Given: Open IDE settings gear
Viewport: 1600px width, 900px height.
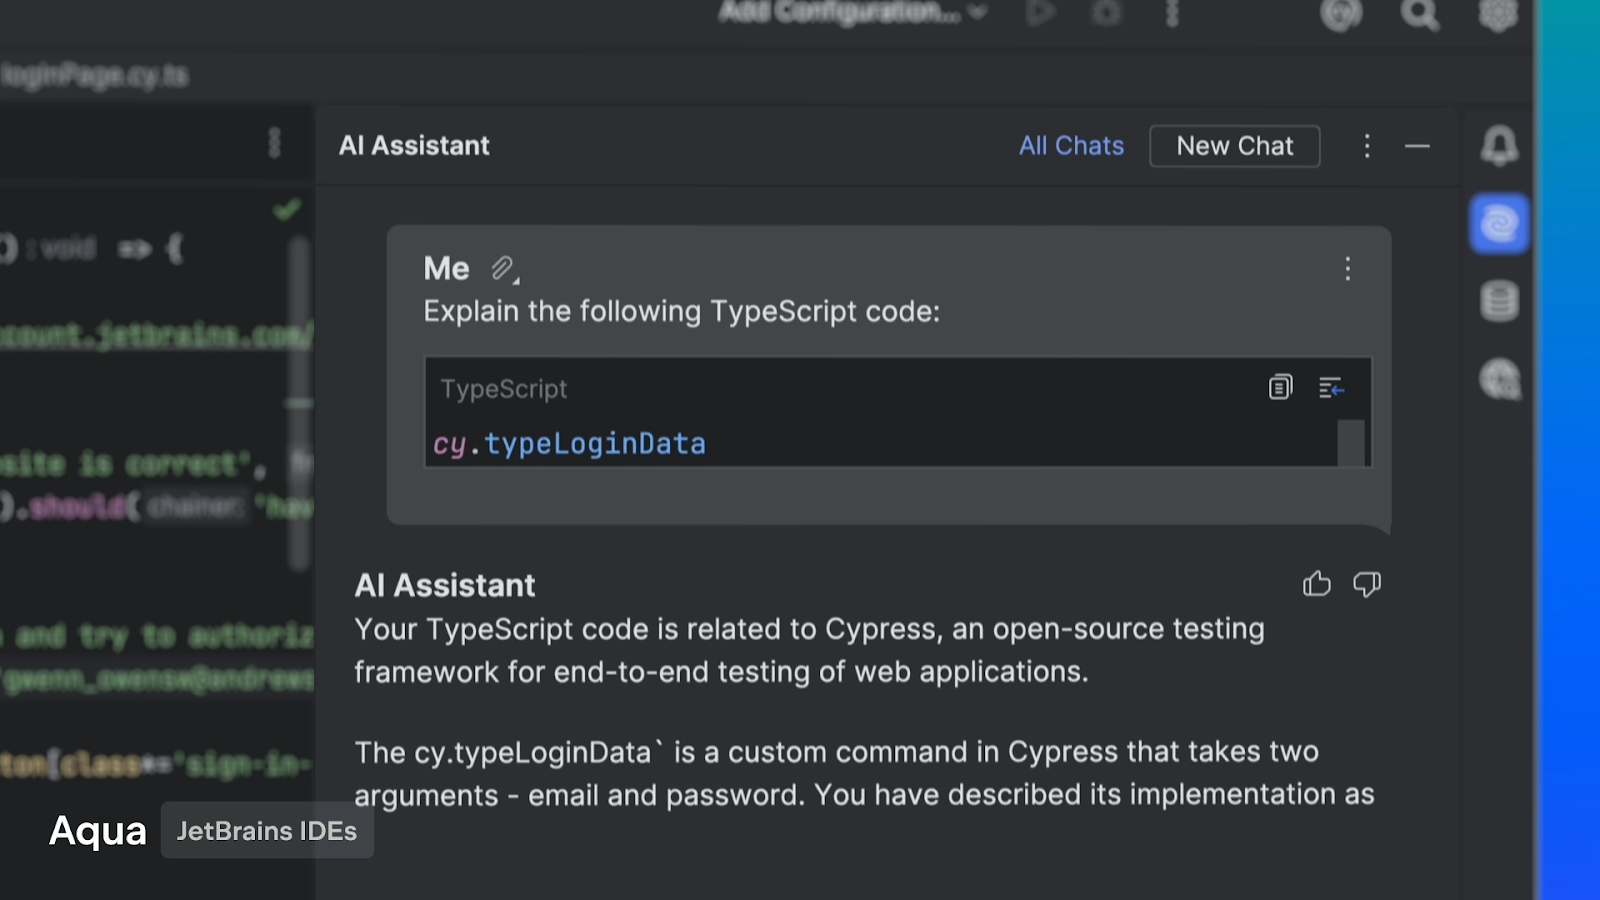Looking at the screenshot, I should point(1497,14).
